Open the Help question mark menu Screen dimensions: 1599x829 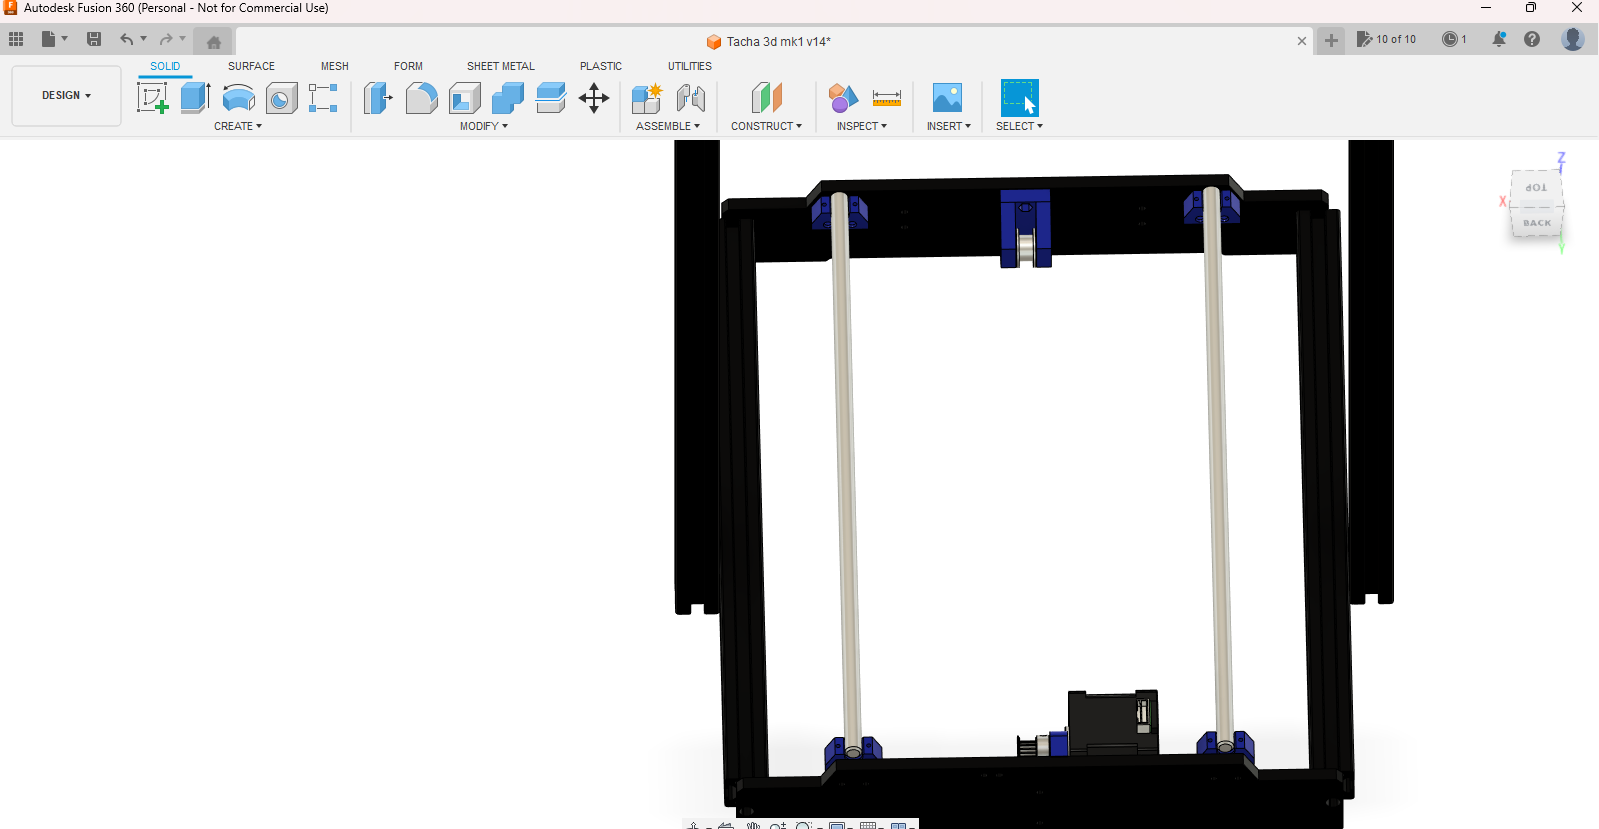tap(1531, 39)
